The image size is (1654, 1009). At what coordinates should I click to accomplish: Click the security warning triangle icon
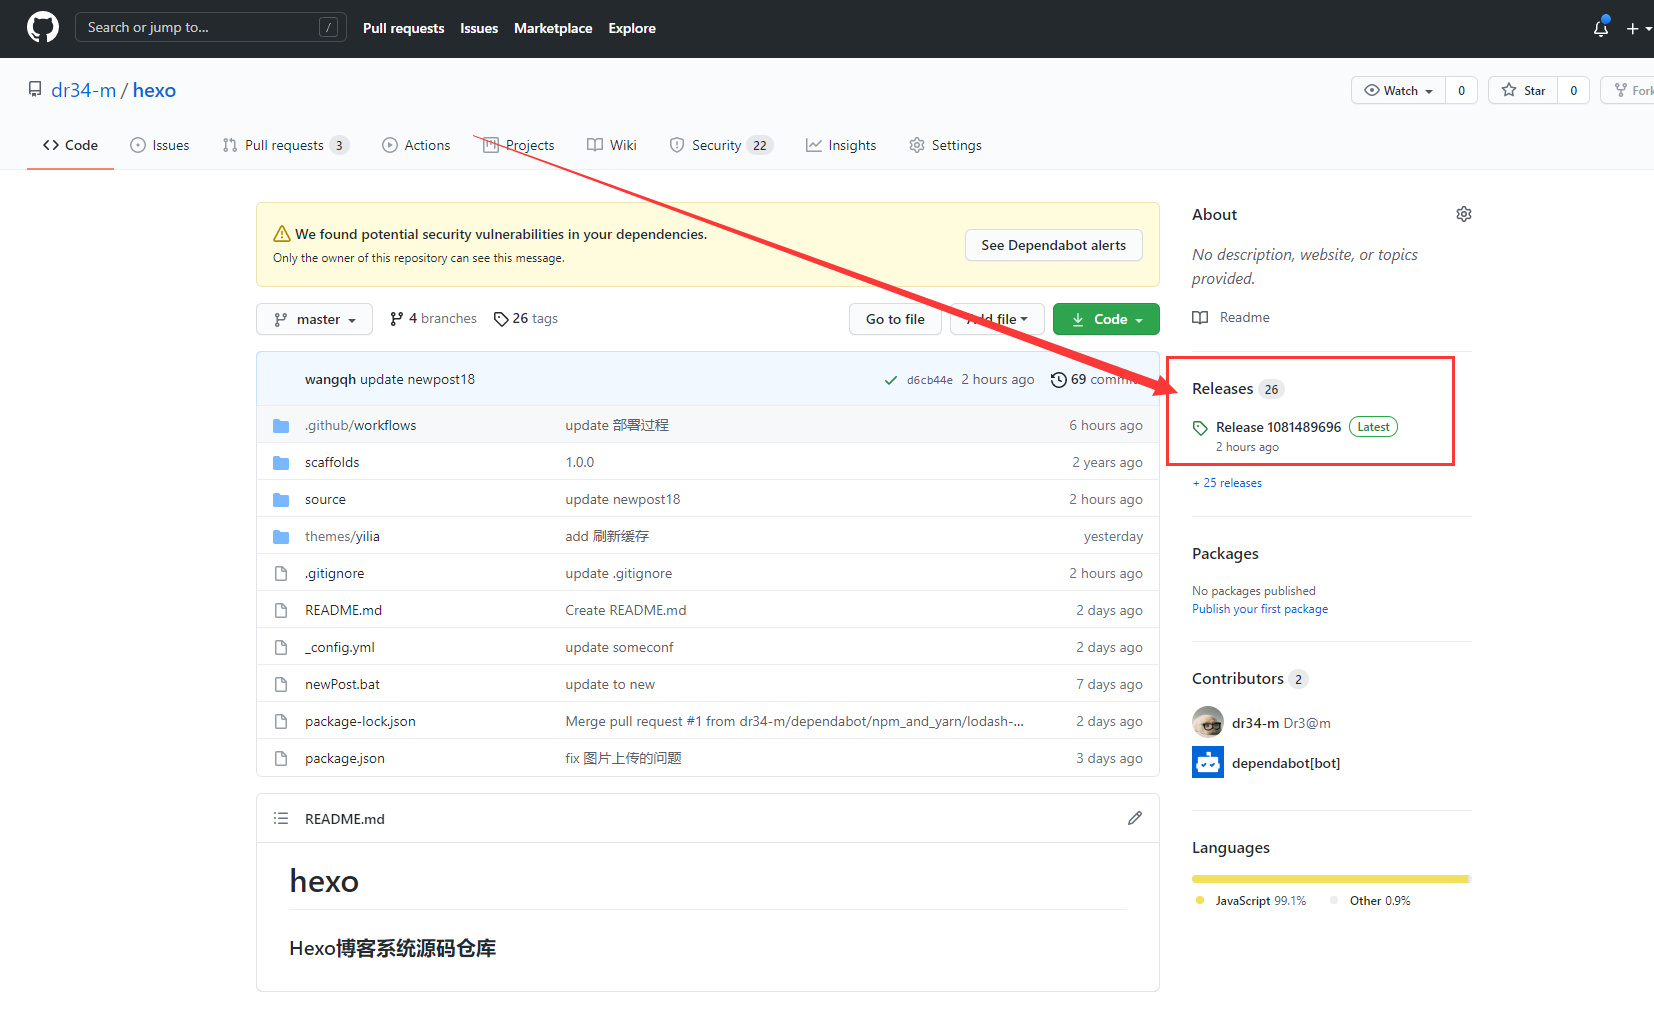coord(282,234)
